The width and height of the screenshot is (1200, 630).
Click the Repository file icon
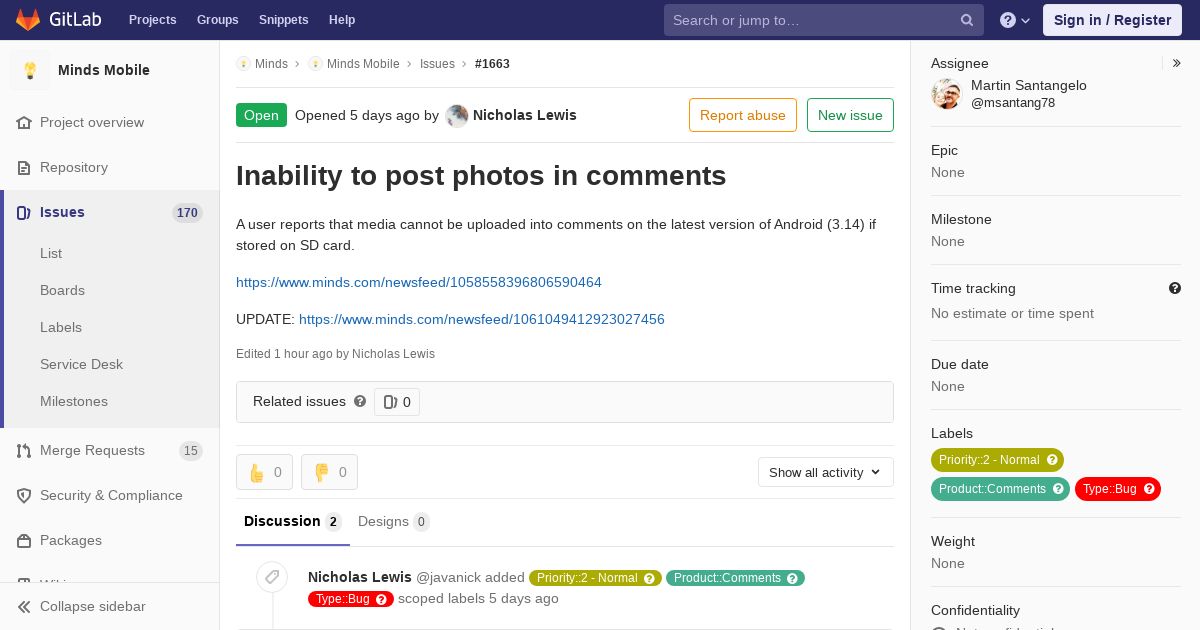[24, 168]
